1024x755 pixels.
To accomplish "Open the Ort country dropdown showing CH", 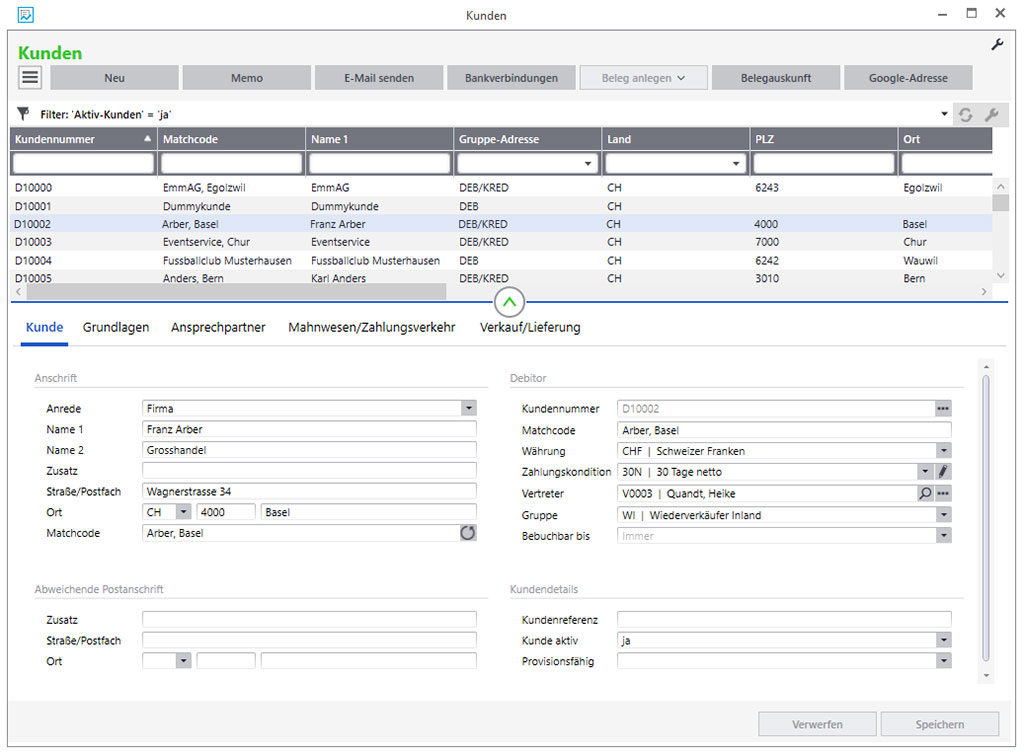I will tap(184, 512).
